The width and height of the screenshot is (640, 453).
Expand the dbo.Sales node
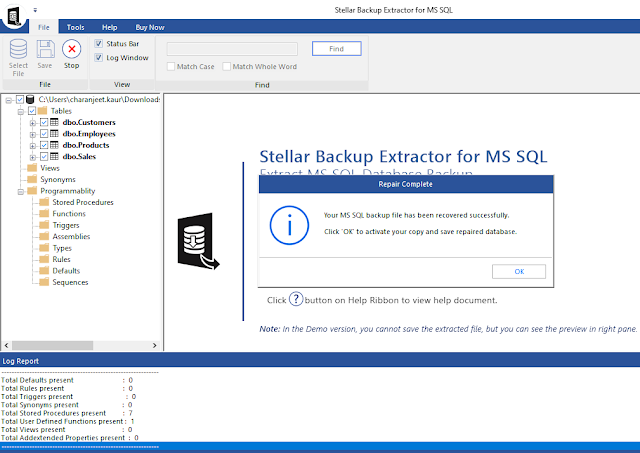pos(33,157)
